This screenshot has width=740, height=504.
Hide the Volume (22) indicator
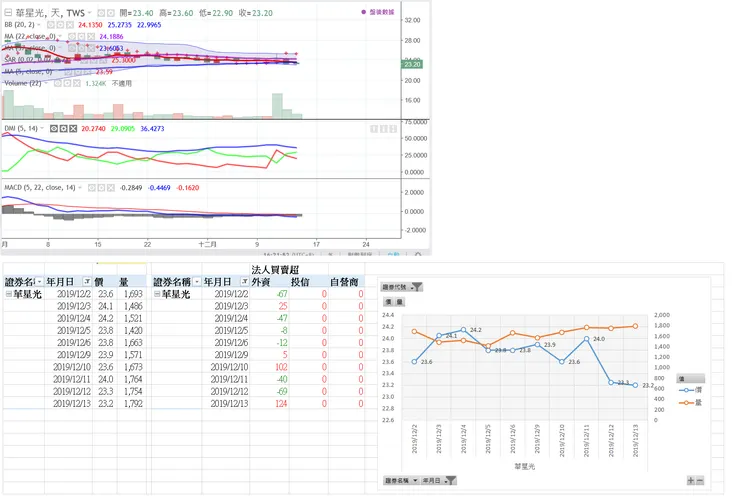point(58,83)
